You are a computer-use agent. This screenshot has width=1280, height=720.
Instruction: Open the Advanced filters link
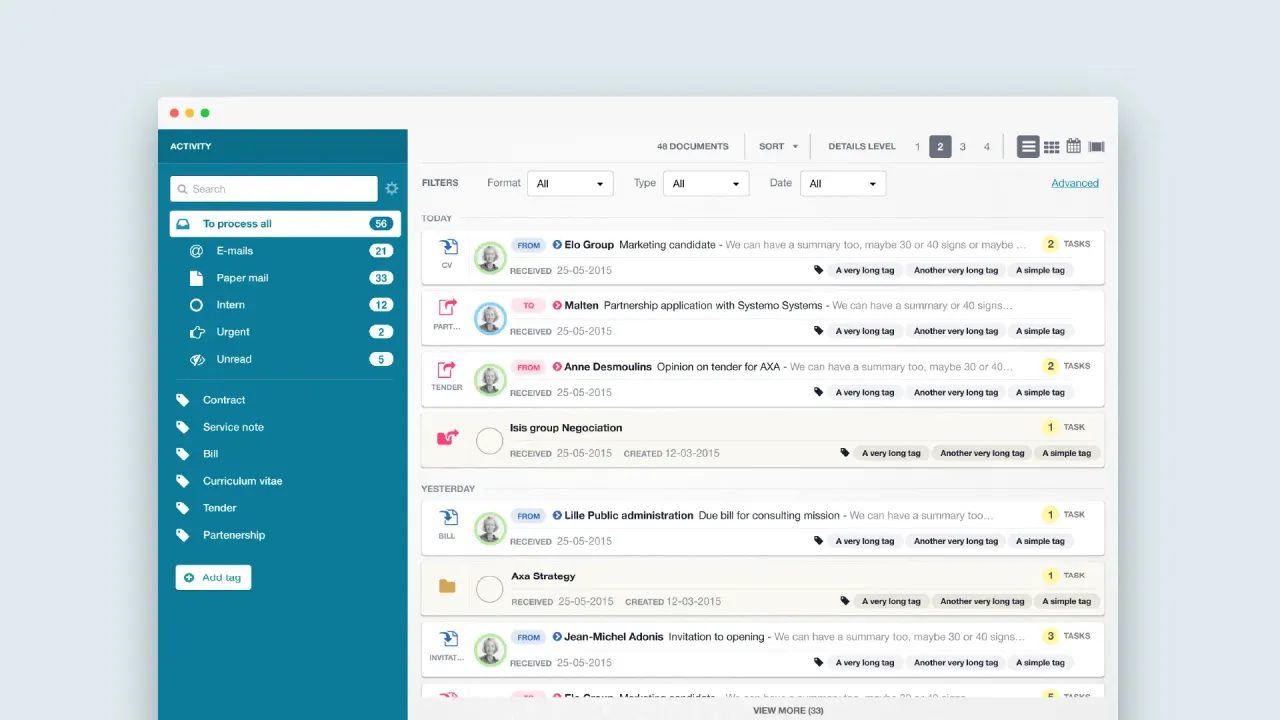(x=1075, y=183)
